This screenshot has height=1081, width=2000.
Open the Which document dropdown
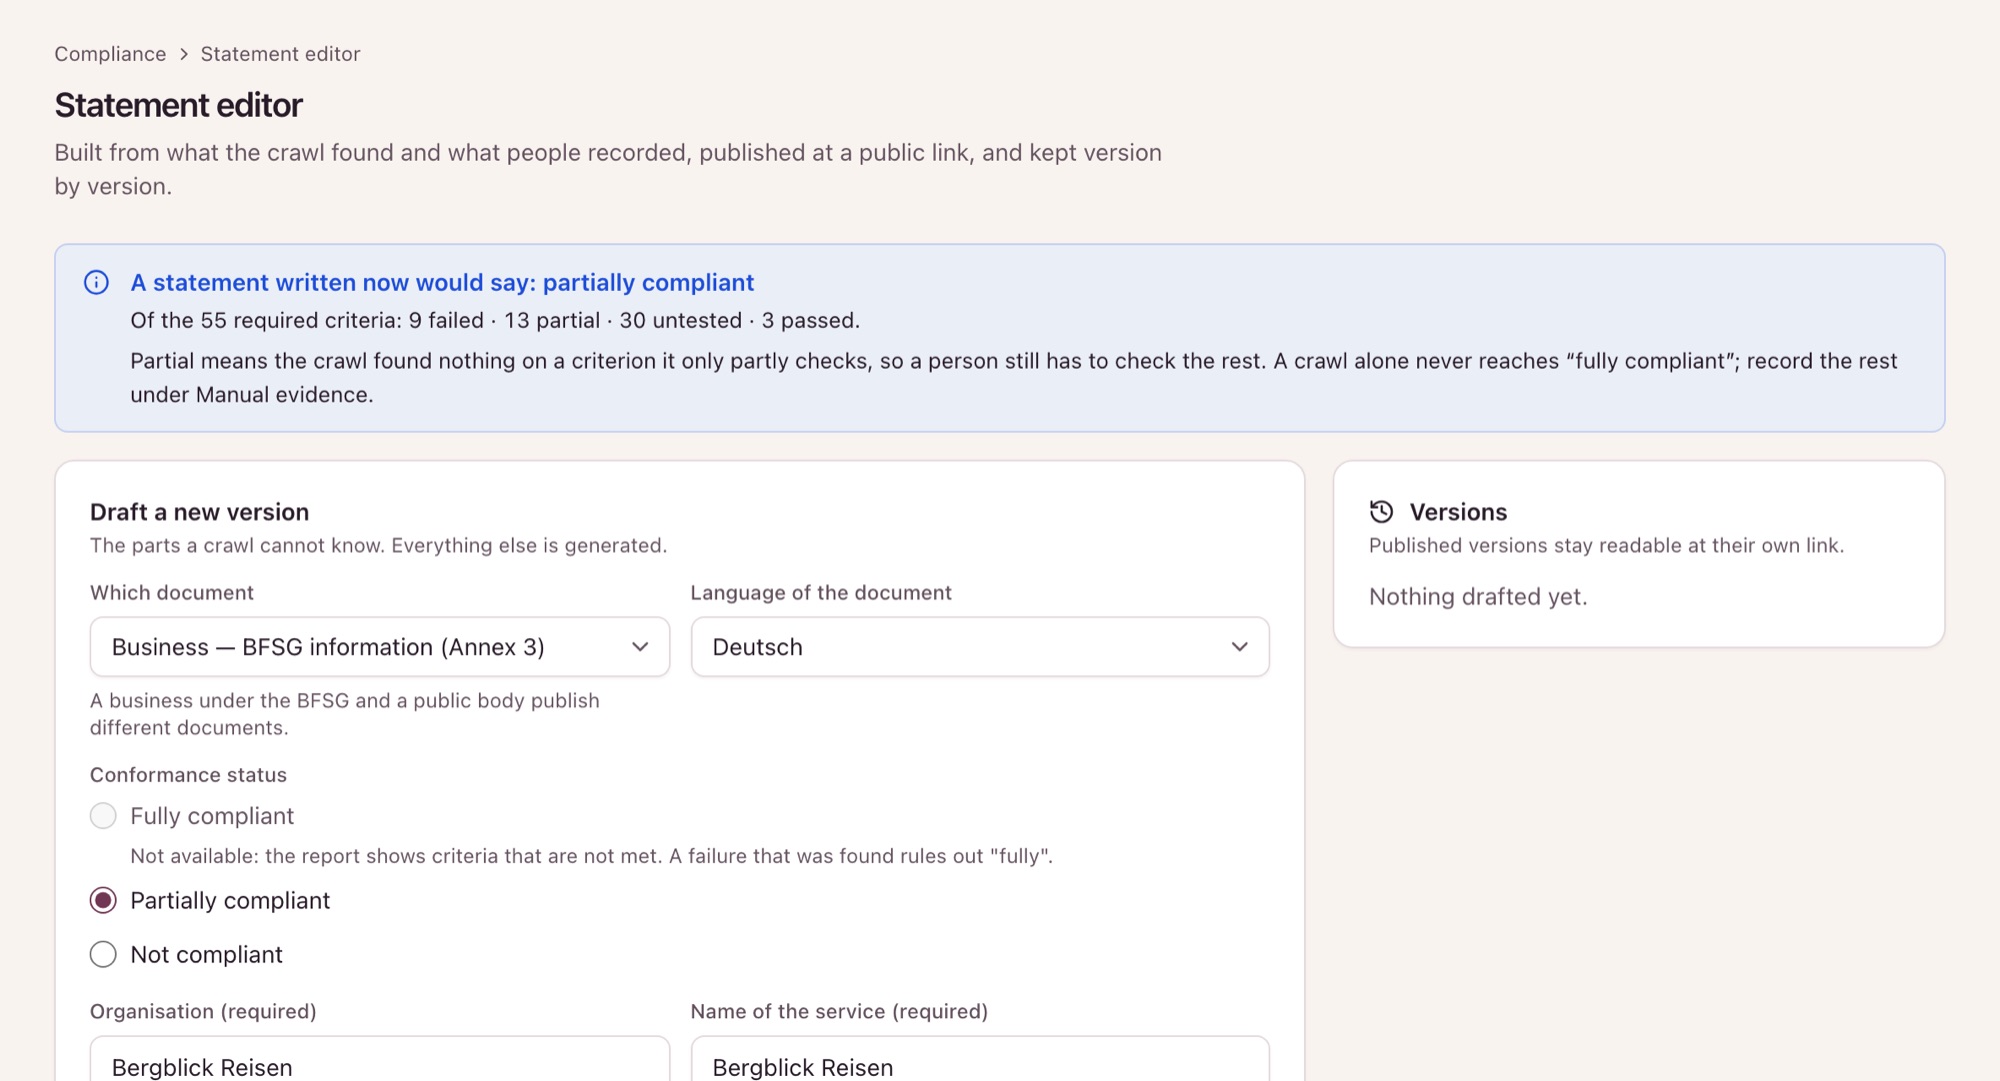pos(380,647)
